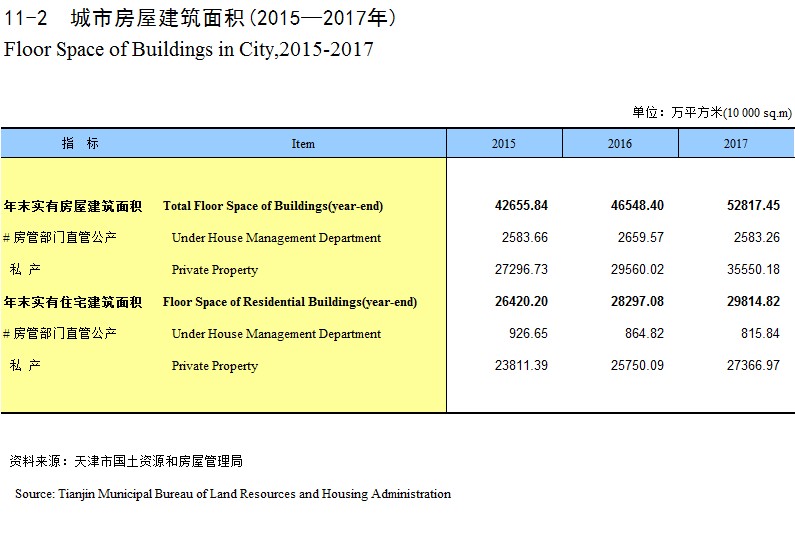Click 'Under House Management Department' in 2583.66 row
The height and width of the screenshot is (542, 795).
(276, 238)
